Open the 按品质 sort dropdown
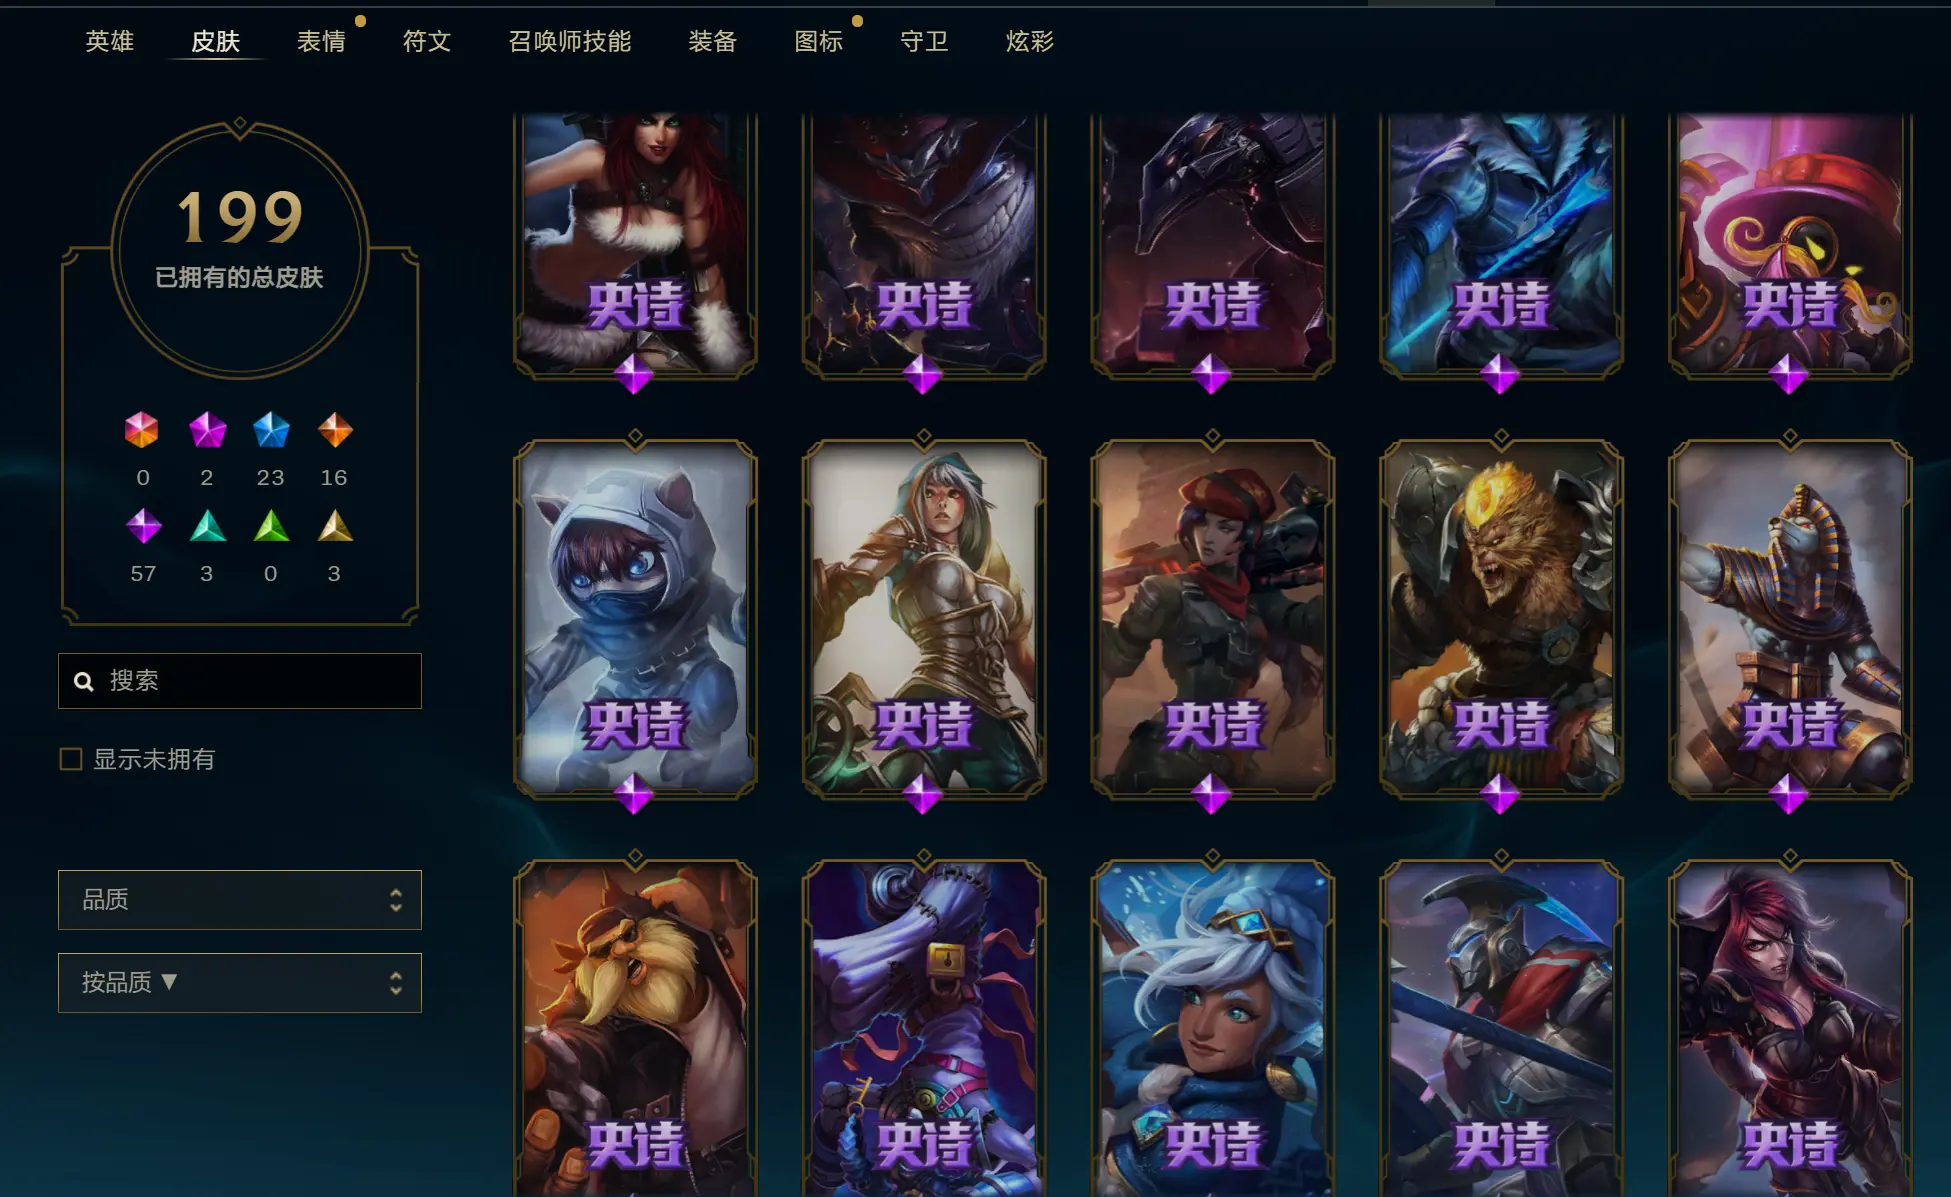The height and width of the screenshot is (1197, 1951). click(x=240, y=983)
